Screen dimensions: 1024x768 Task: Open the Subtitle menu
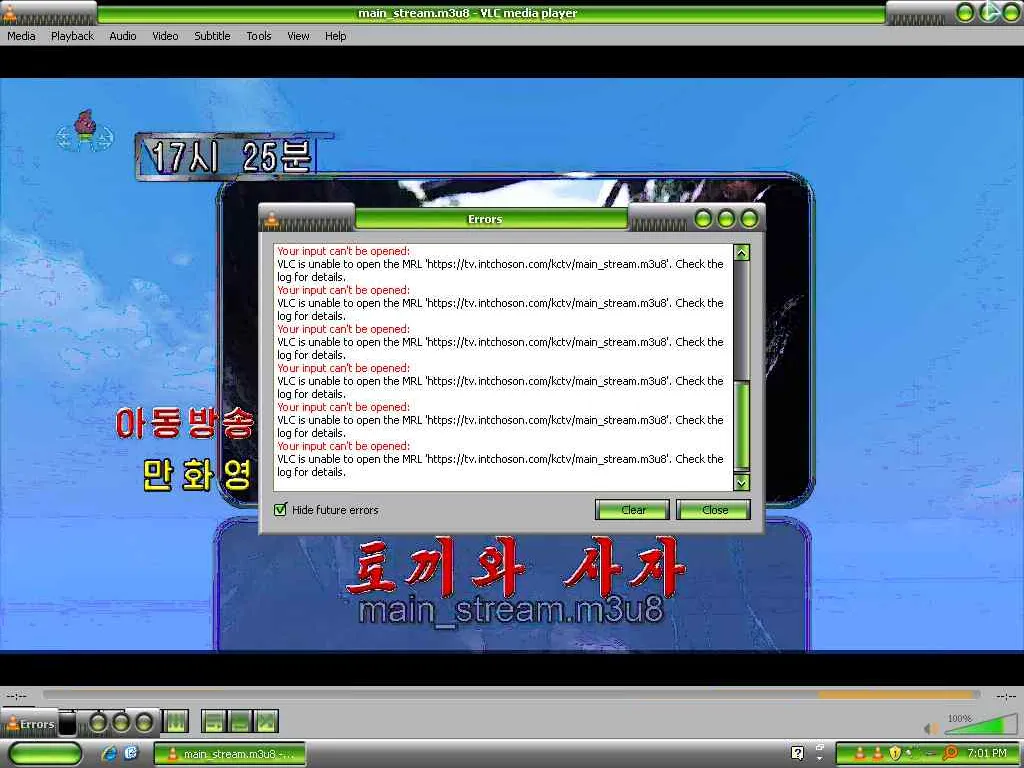pos(212,36)
